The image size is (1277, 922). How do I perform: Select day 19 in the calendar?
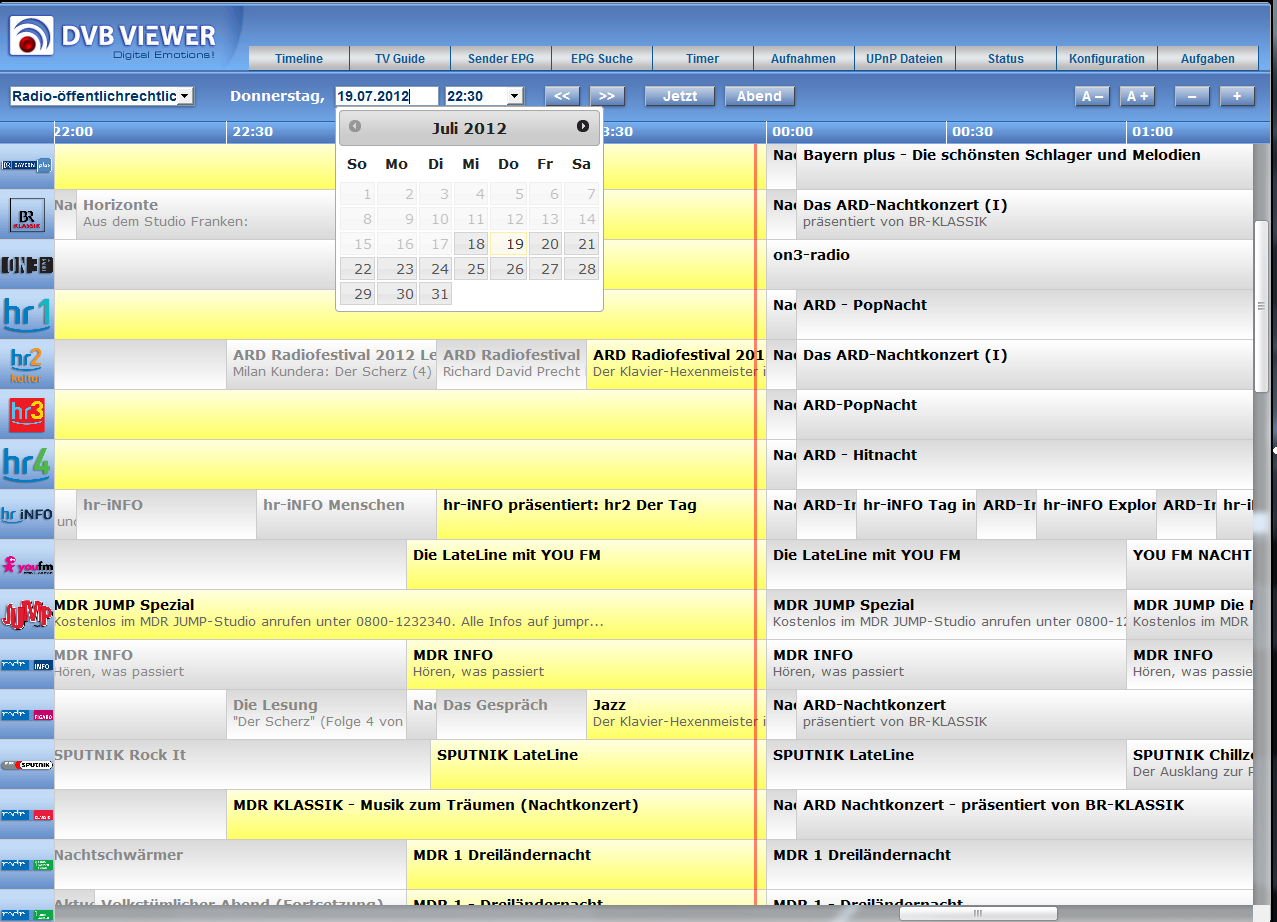click(x=509, y=244)
